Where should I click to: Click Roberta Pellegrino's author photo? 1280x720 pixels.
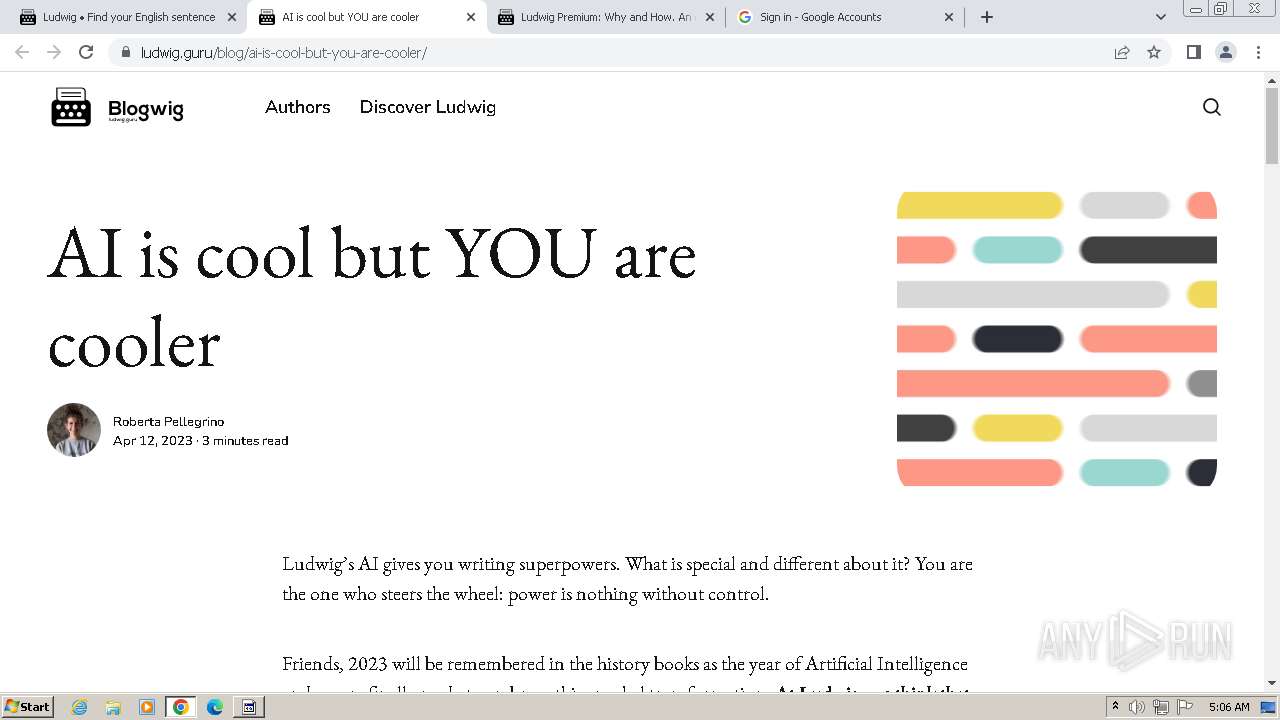coord(74,430)
